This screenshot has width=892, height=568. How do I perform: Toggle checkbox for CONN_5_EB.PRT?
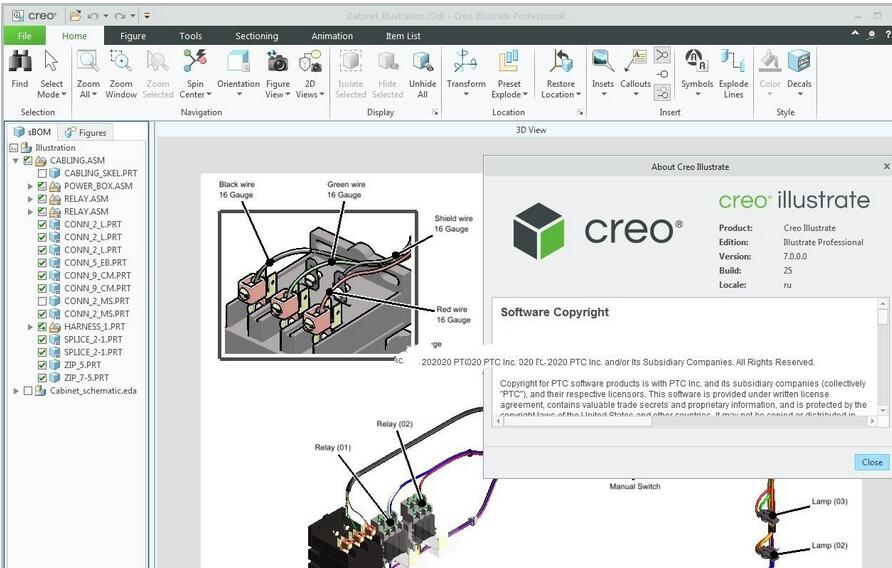click(42, 262)
